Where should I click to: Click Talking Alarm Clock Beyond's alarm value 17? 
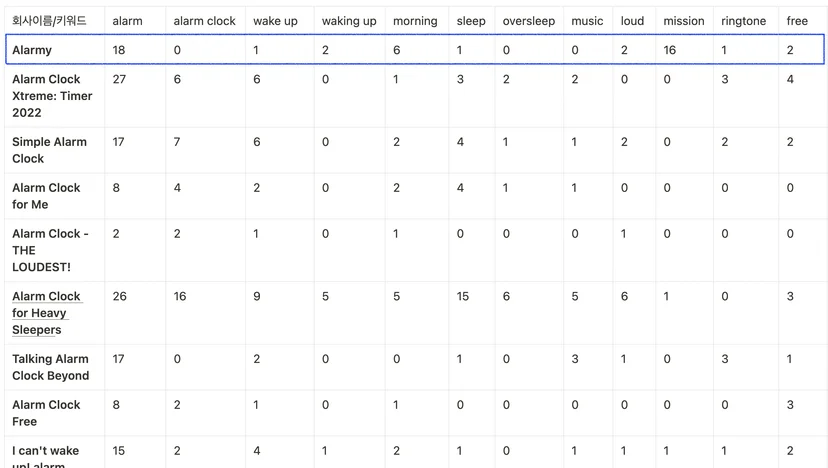118,359
